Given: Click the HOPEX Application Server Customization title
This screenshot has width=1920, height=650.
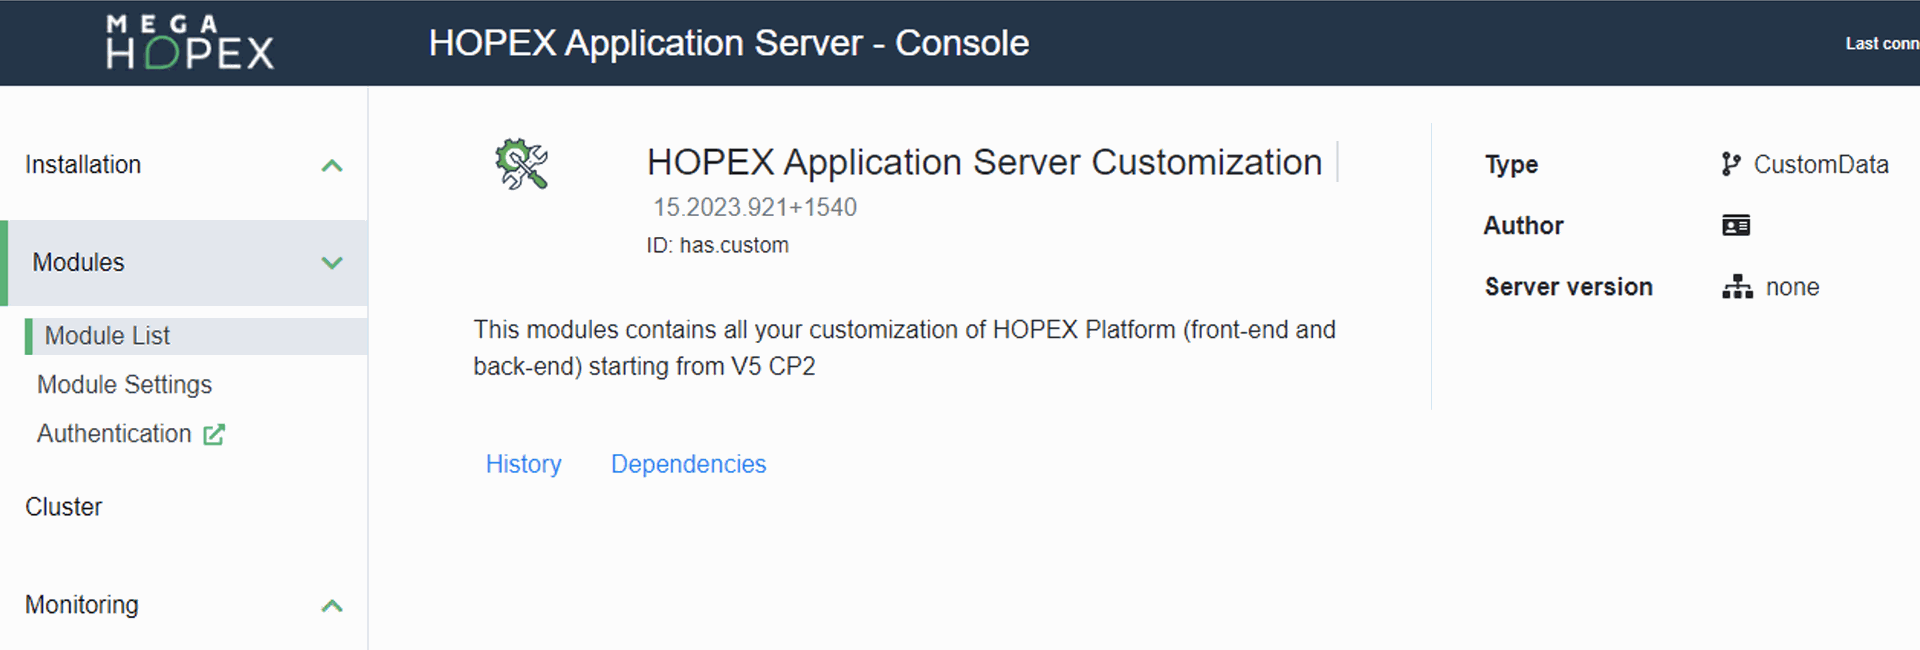Looking at the screenshot, I should (984, 162).
